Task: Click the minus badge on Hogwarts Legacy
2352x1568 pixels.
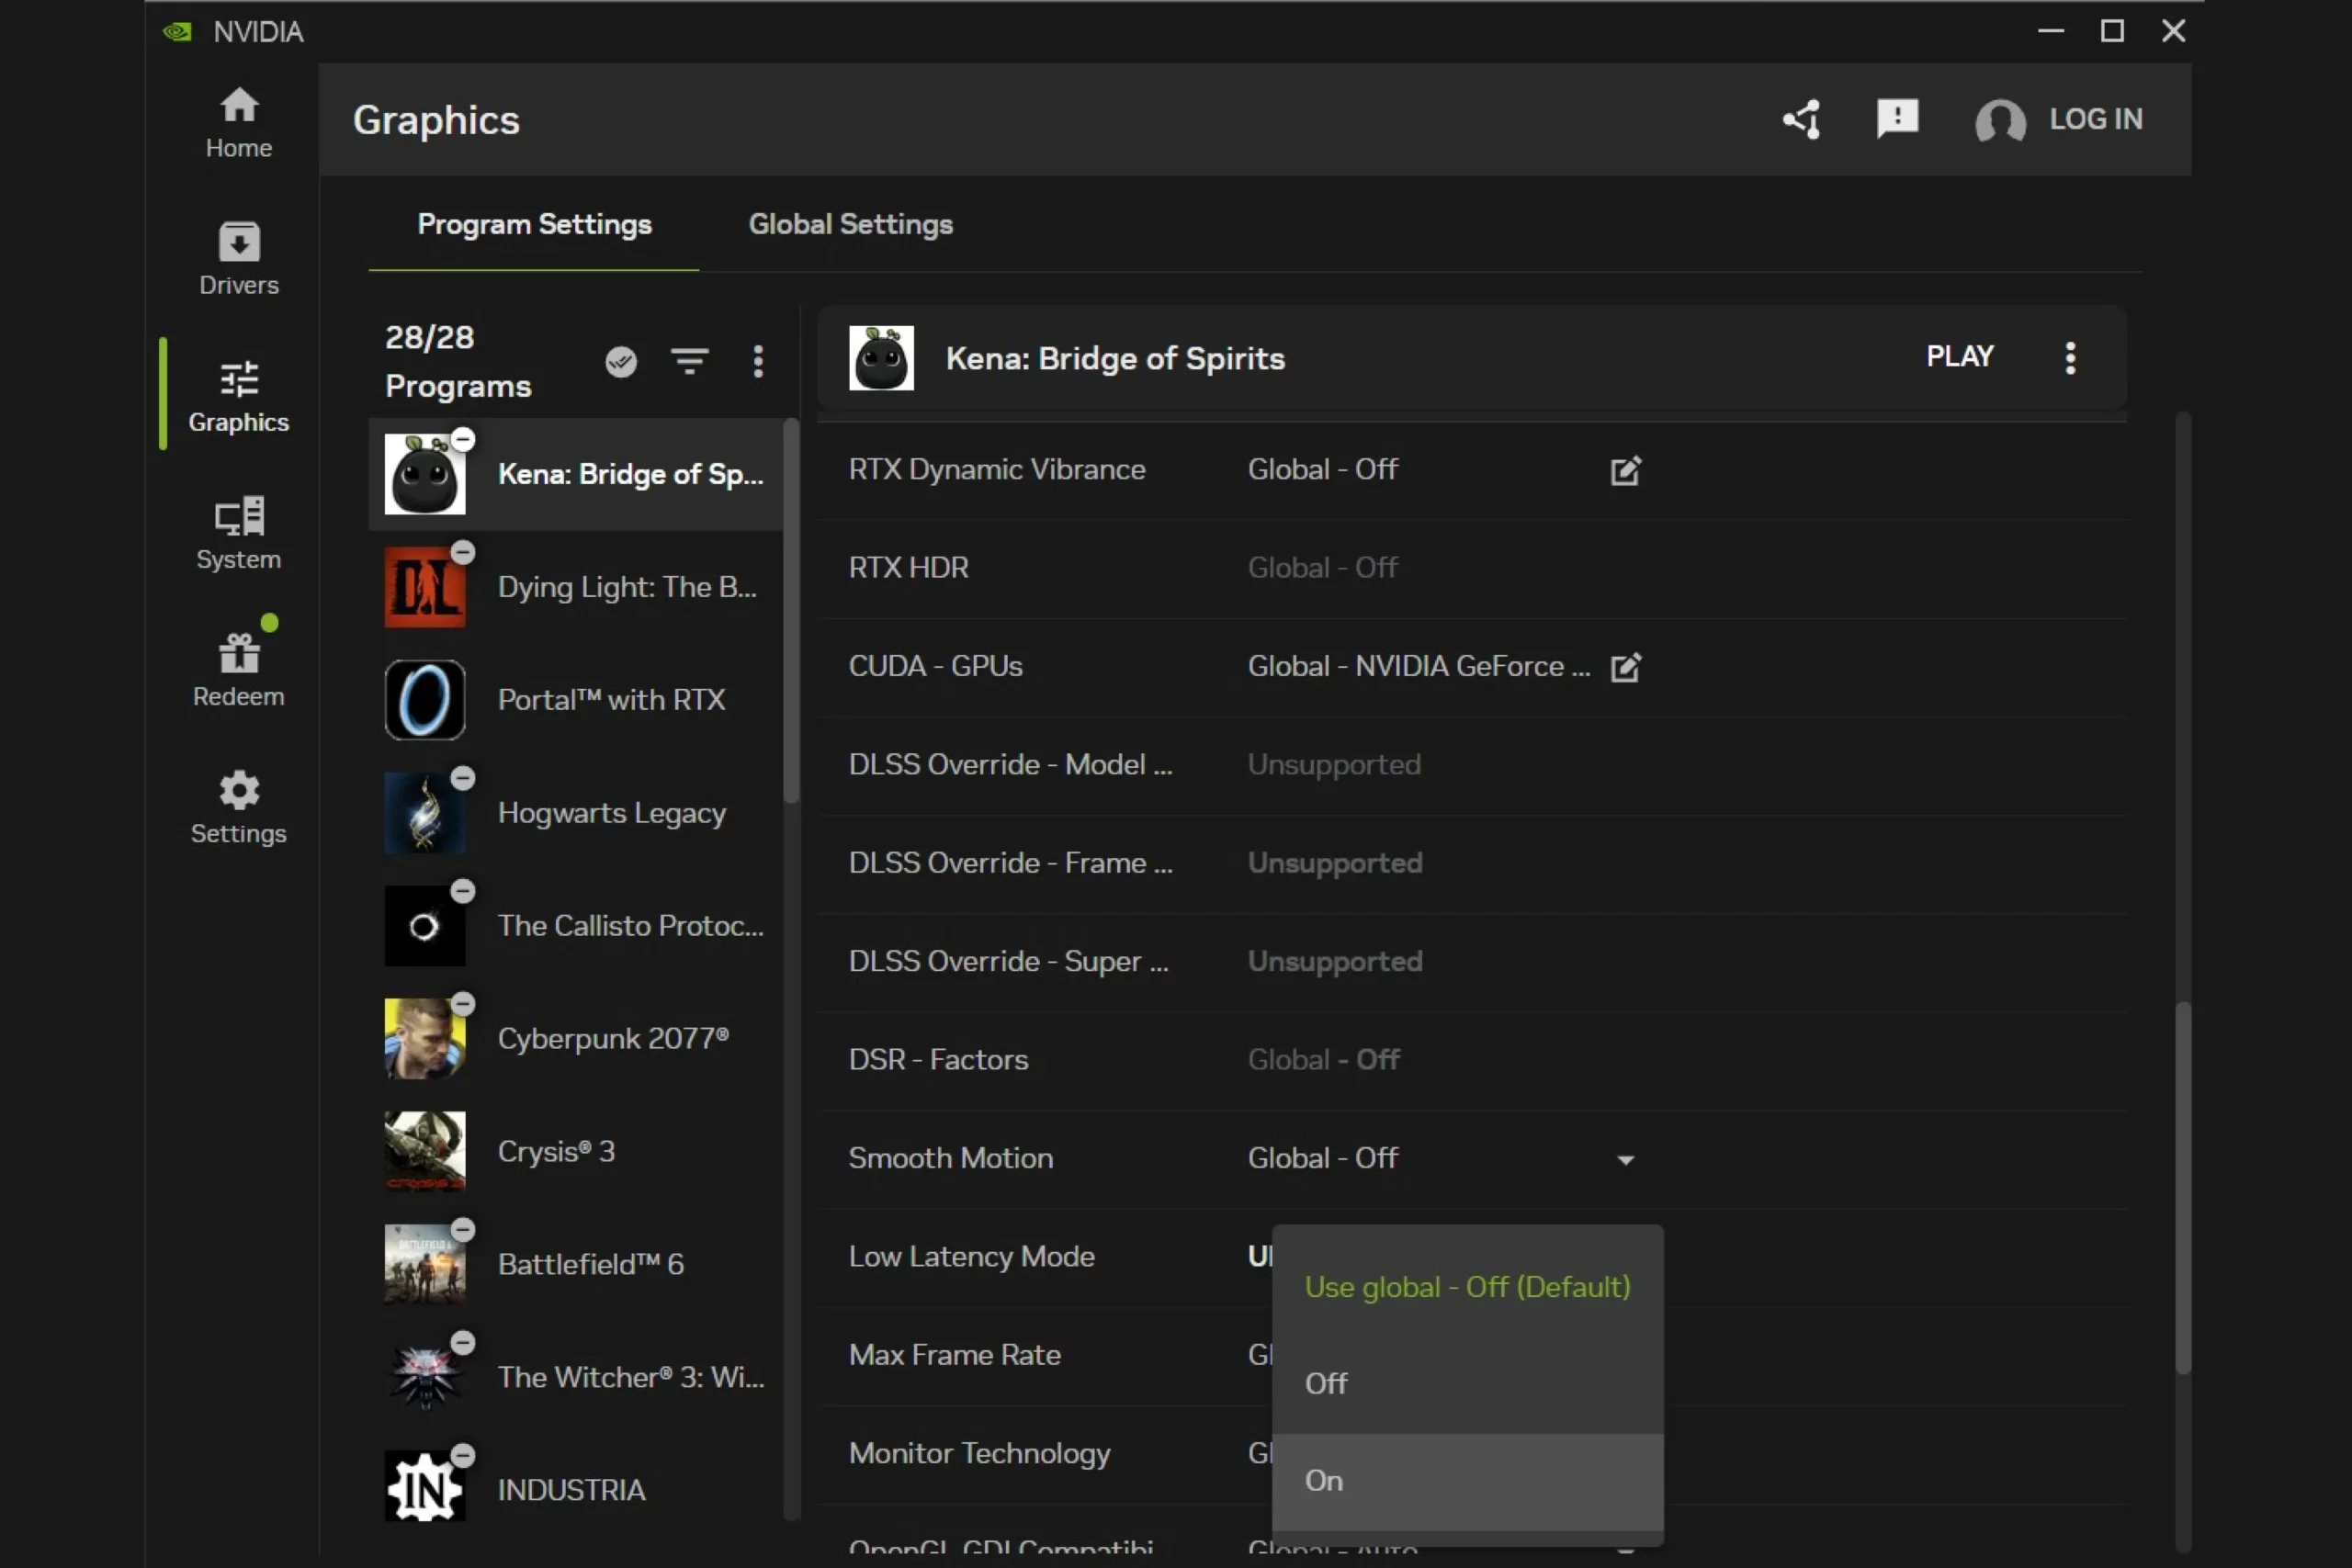Action: coord(463,778)
